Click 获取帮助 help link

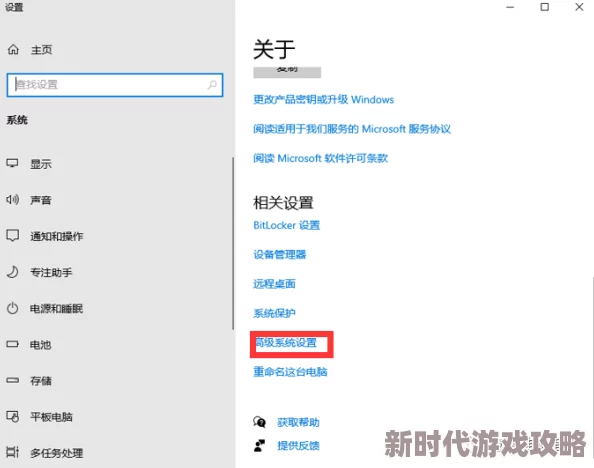point(298,422)
